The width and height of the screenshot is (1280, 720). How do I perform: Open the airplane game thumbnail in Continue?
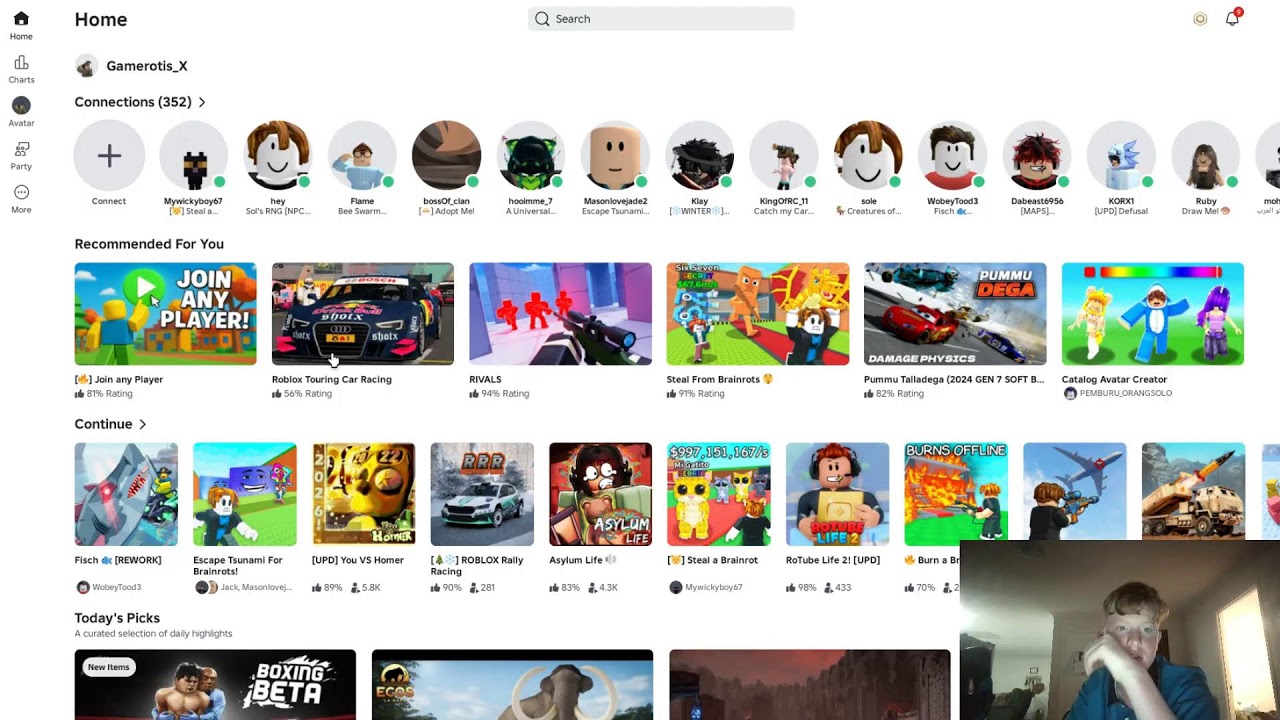click(x=1075, y=493)
